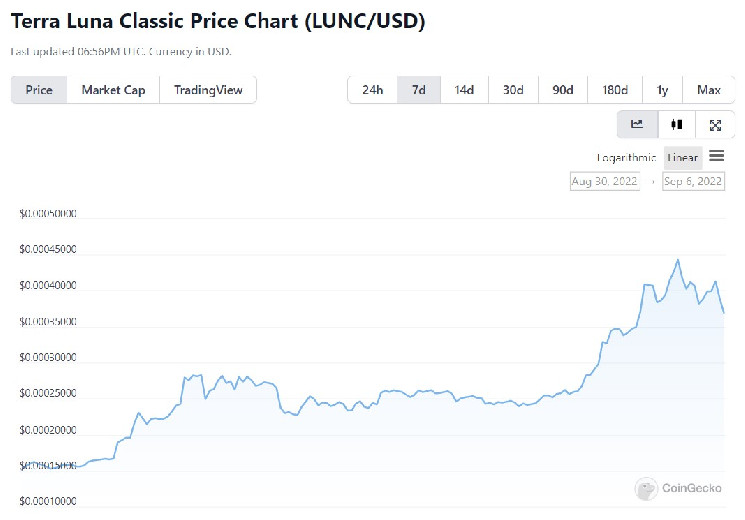This screenshot has height=520, width=745.
Task: Pick the 90d time range
Action: [563, 90]
